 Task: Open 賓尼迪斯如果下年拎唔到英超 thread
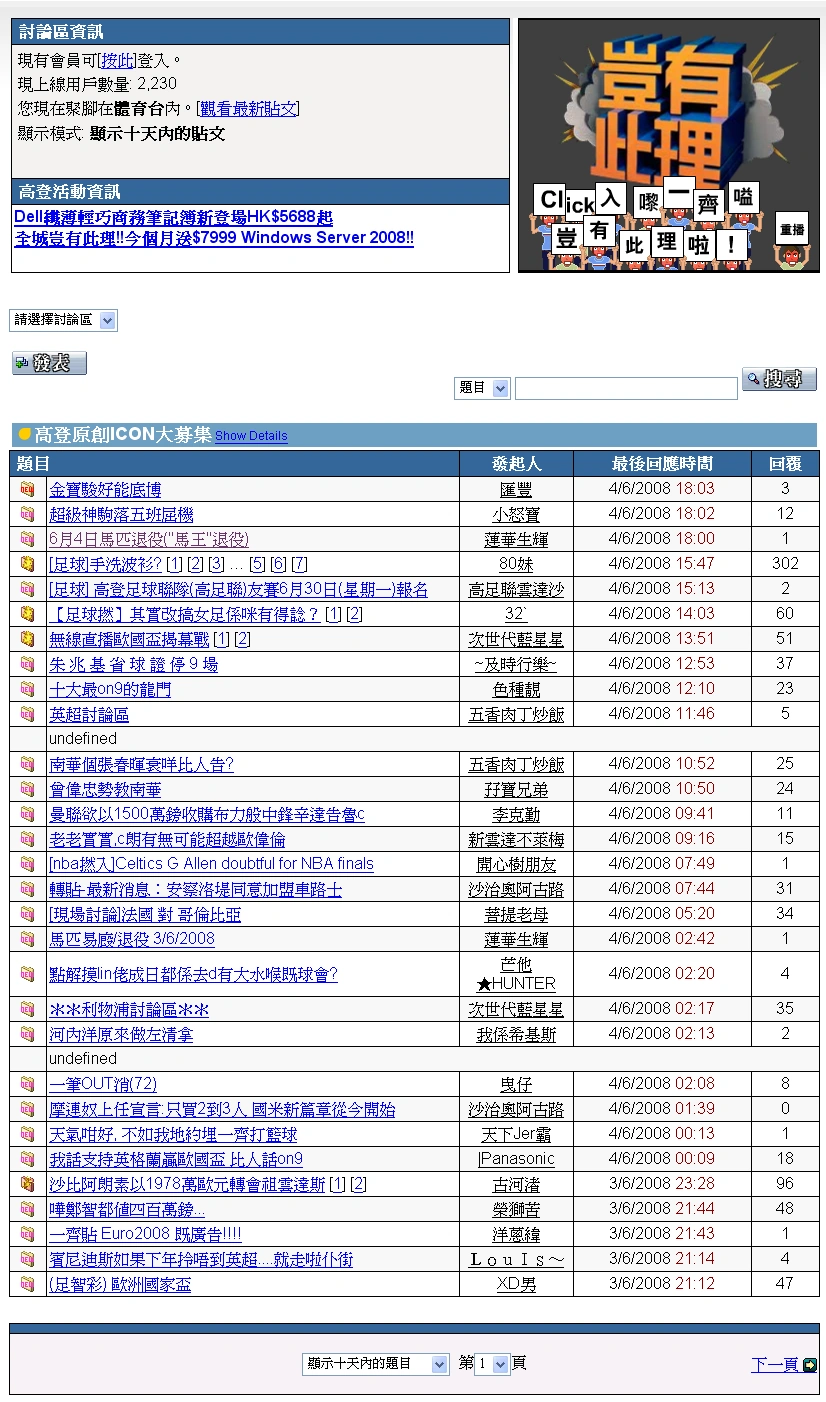pyautogui.click(x=201, y=1260)
